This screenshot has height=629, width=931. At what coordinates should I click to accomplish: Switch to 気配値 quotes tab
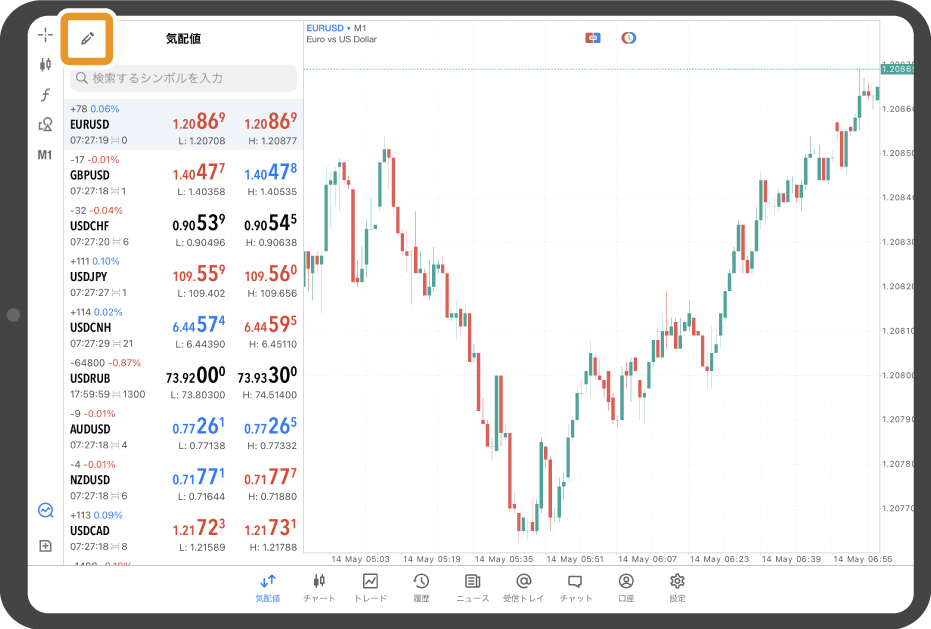click(x=268, y=588)
